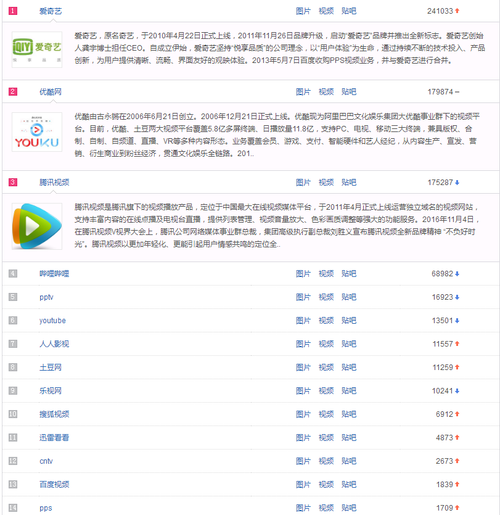Open 贴吧 link in the 人人影视 row
The image size is (500, 515).
(x=349, y=344)
